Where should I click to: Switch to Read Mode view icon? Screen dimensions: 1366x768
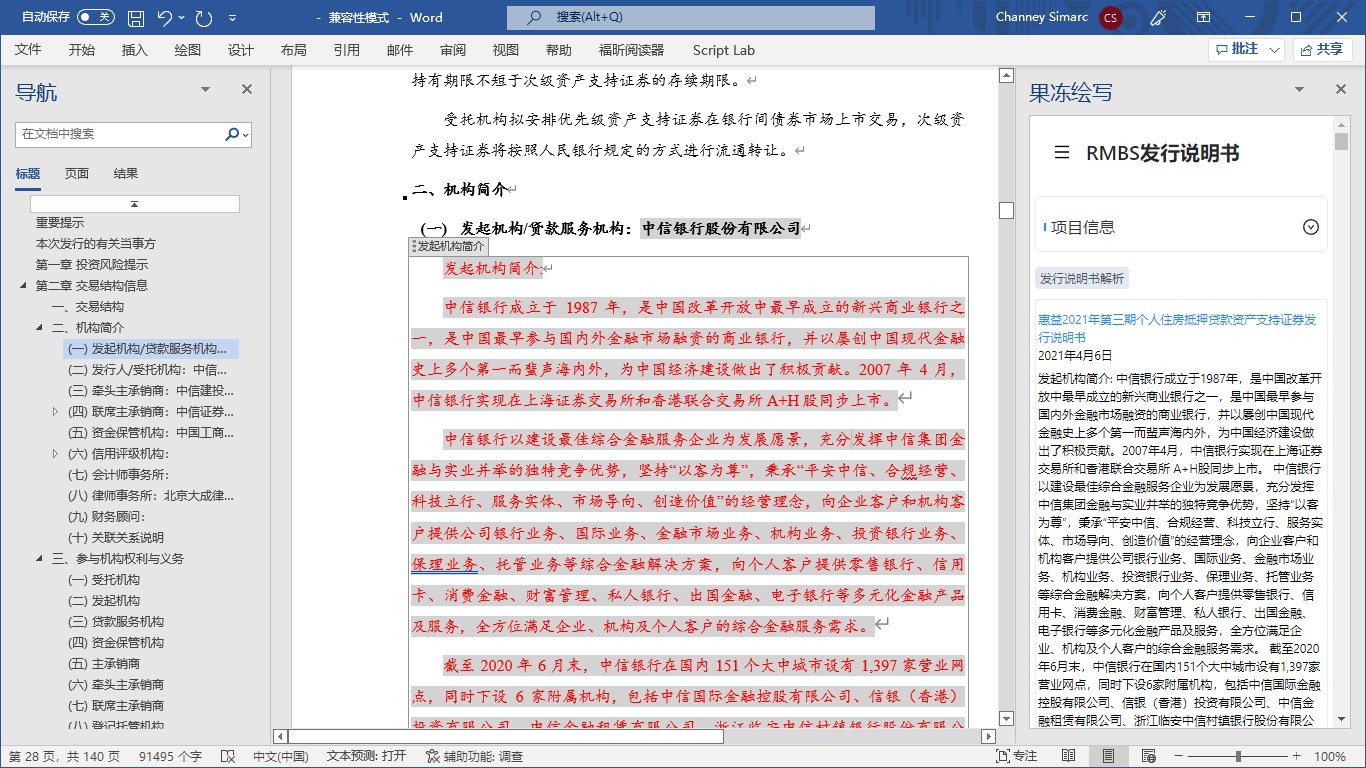1069,757
